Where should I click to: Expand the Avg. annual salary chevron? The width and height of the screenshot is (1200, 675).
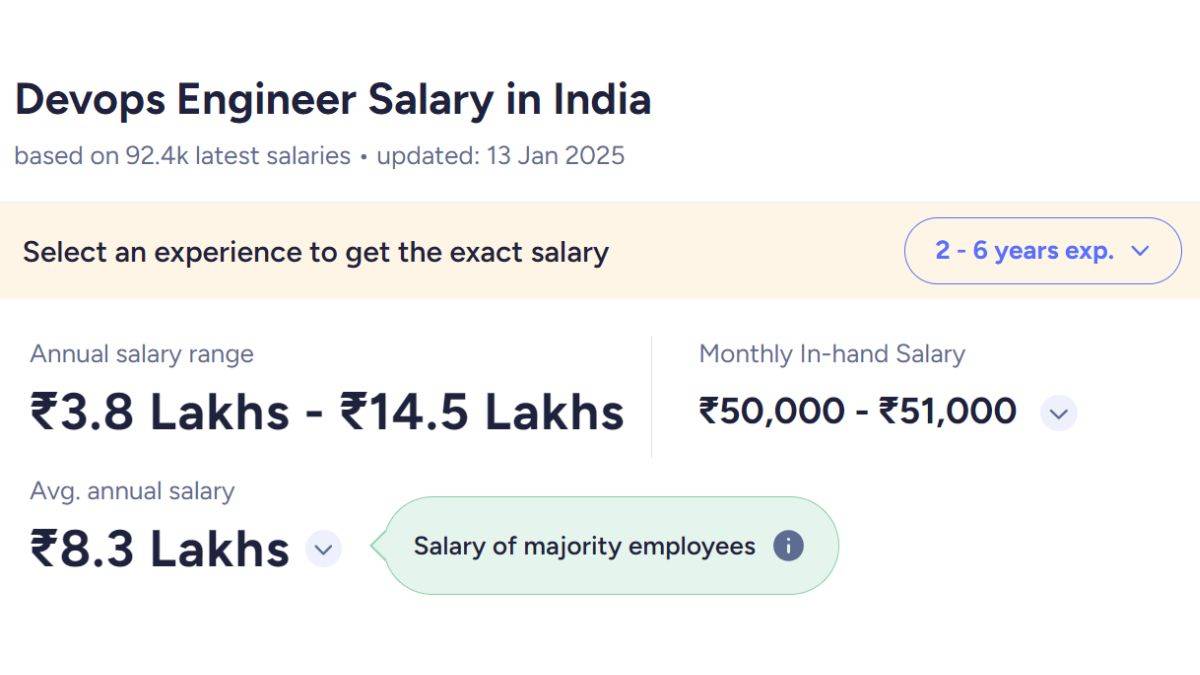click(x=322, y=549)
